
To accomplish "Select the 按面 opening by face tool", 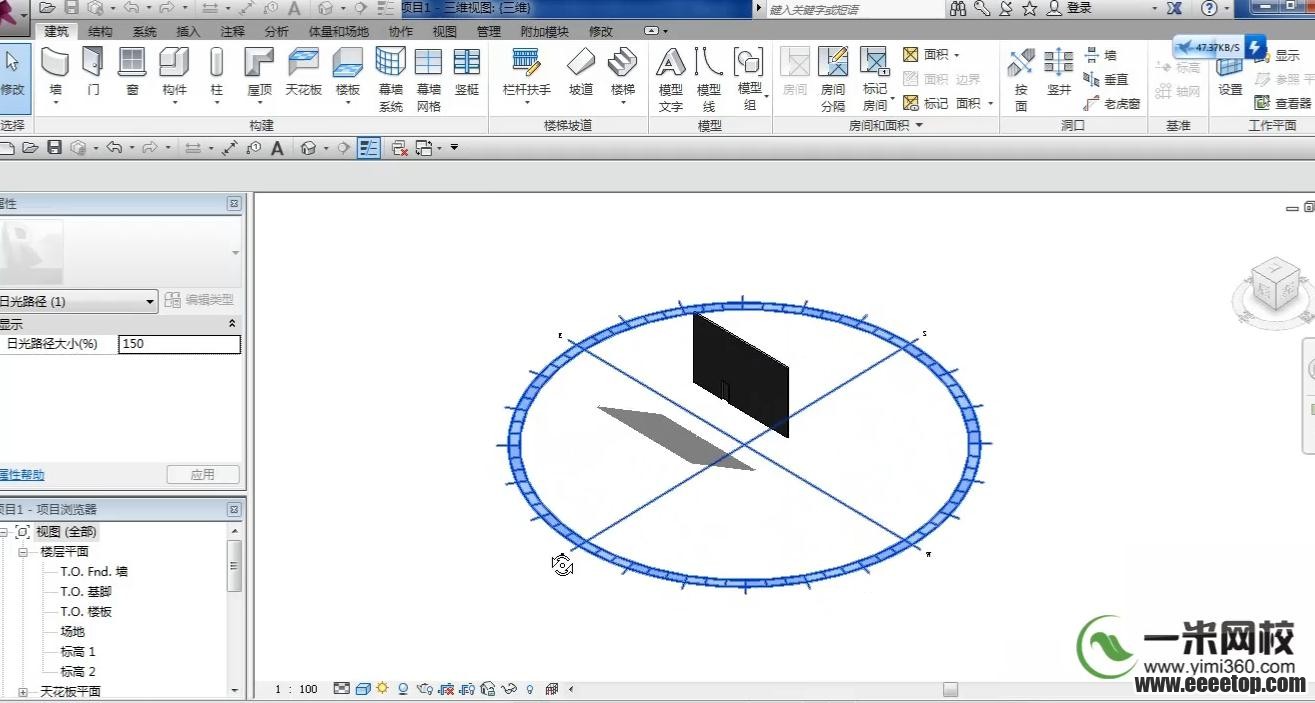I will 1021,78.
